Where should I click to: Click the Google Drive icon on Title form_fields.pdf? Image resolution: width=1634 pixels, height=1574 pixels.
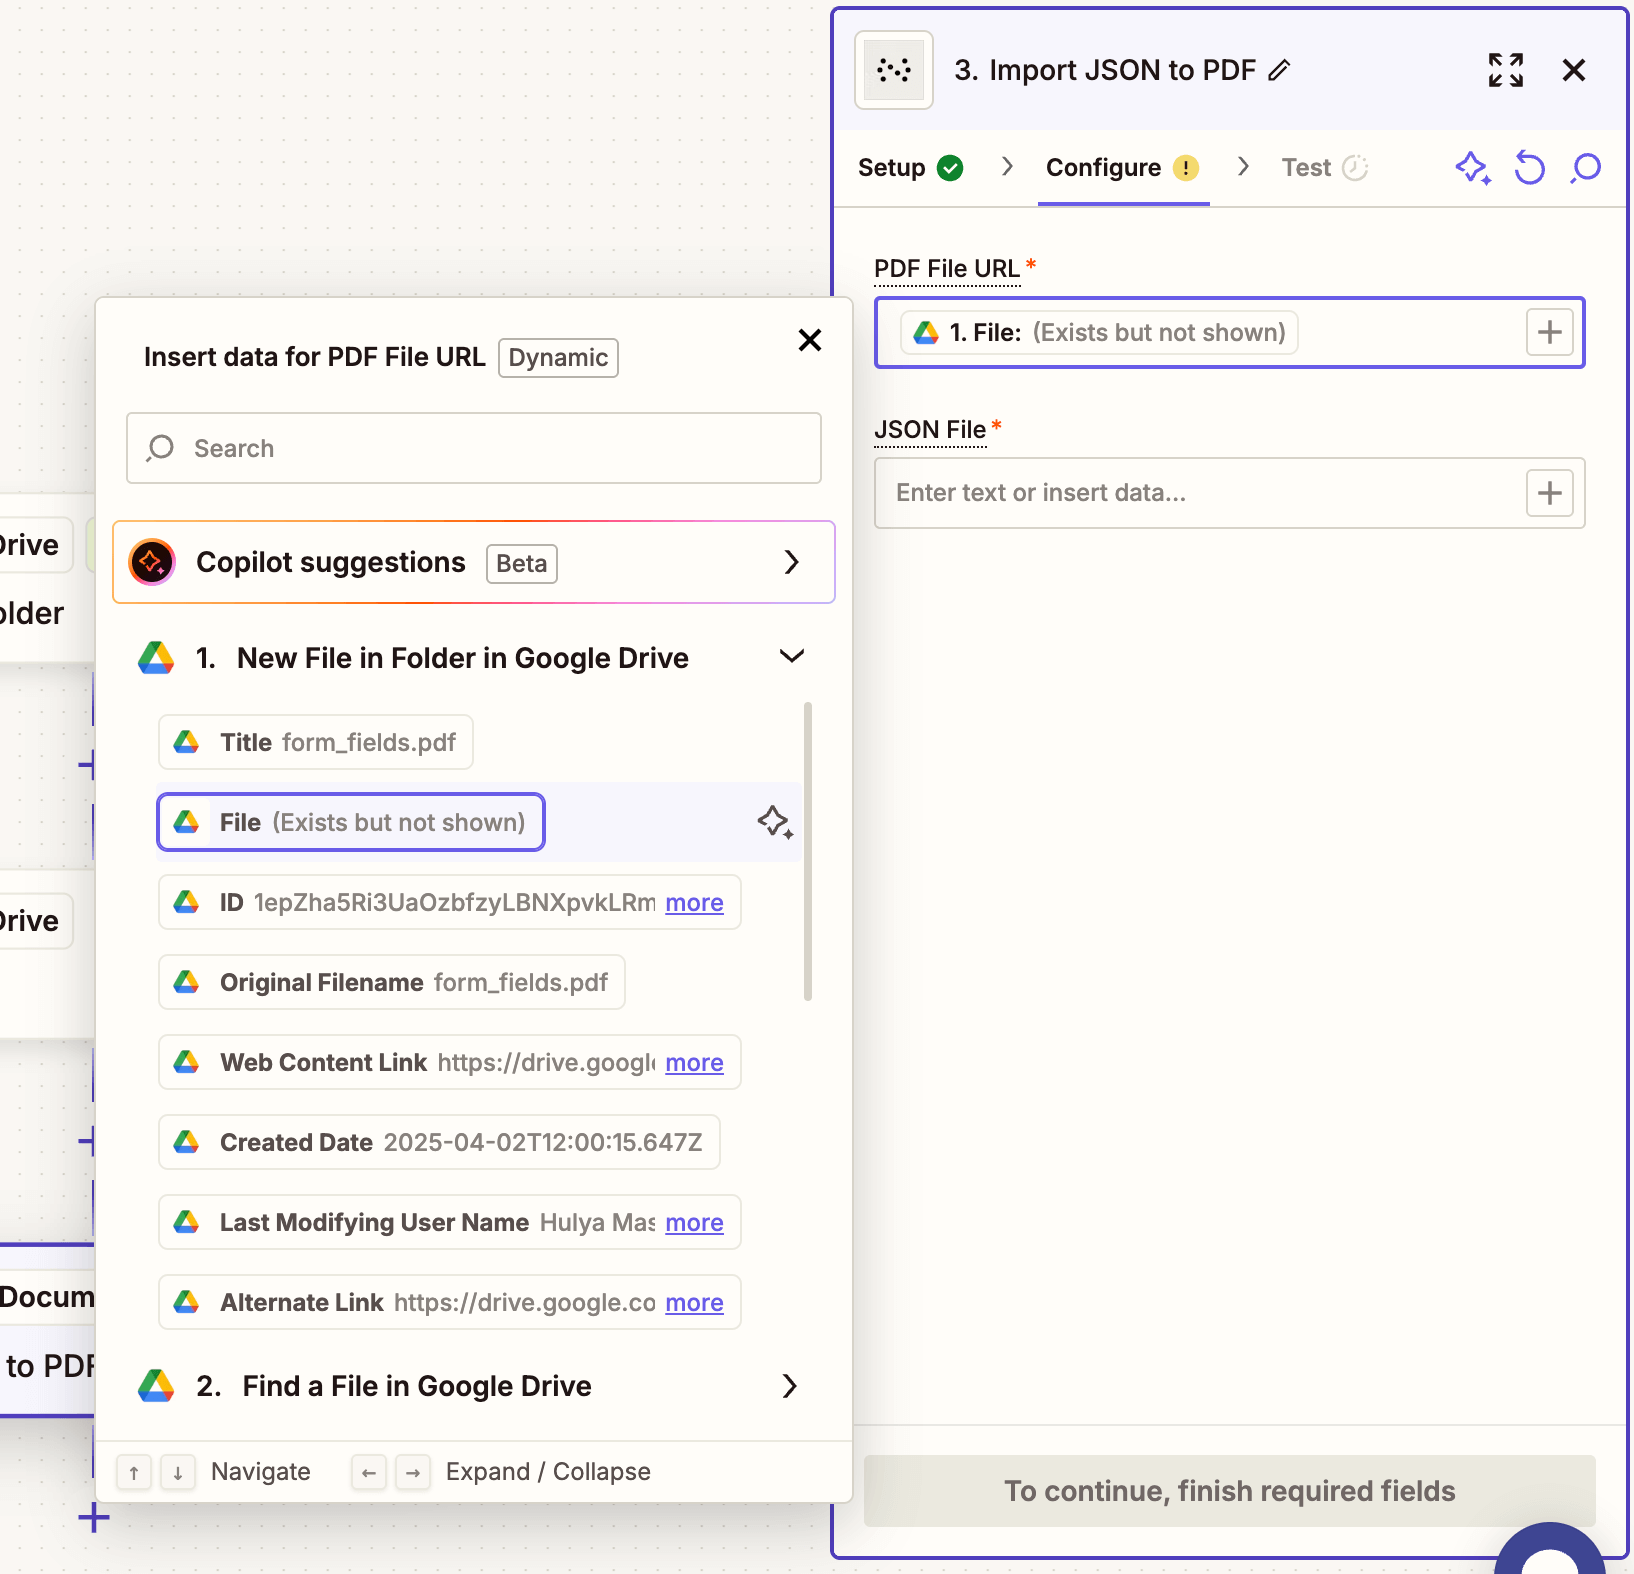[x=188, y=742]
